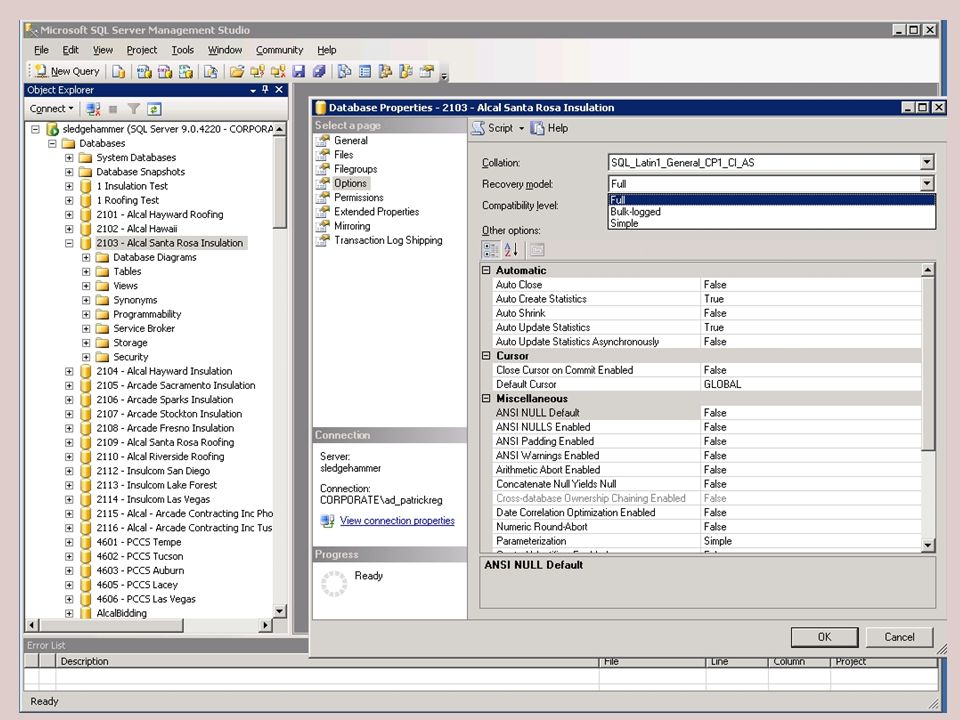Viewport: 960px width, 720px height.
Task: Click the Save All icon
Action: (x=319, y=72)
